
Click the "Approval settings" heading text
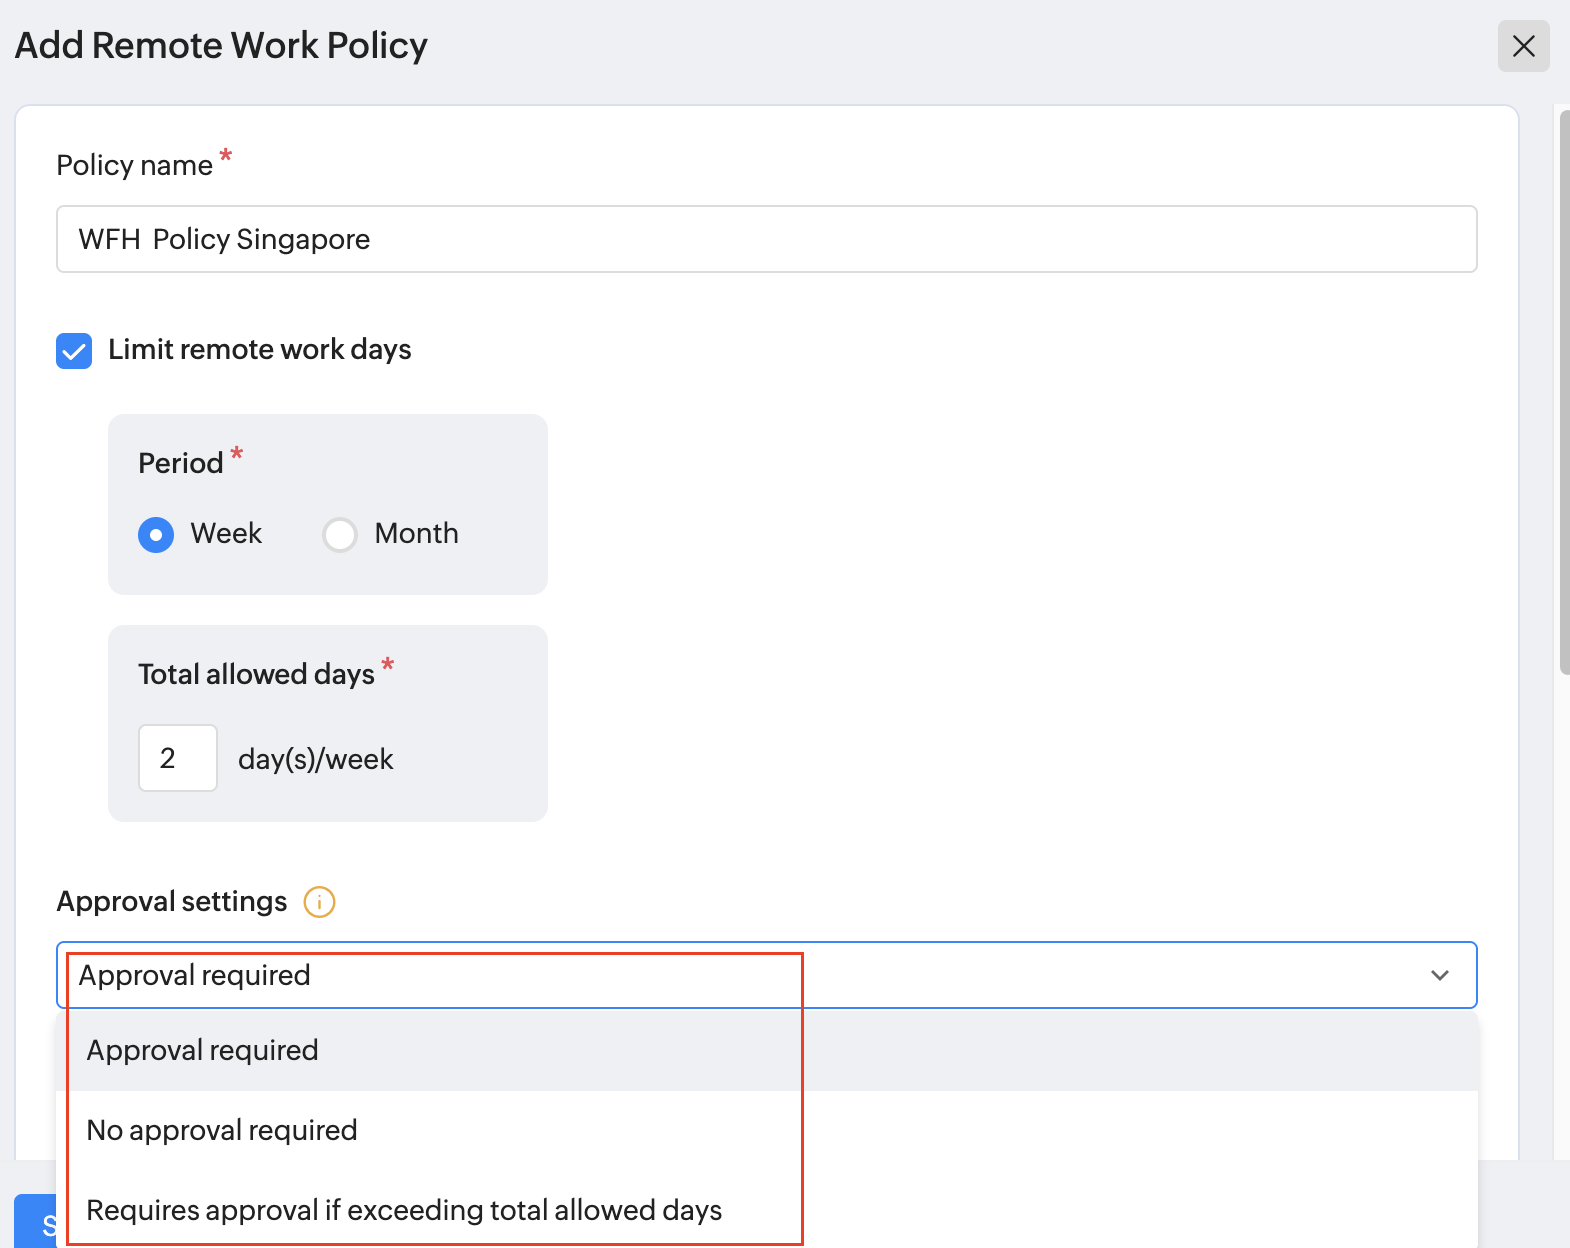pos(172,902)
